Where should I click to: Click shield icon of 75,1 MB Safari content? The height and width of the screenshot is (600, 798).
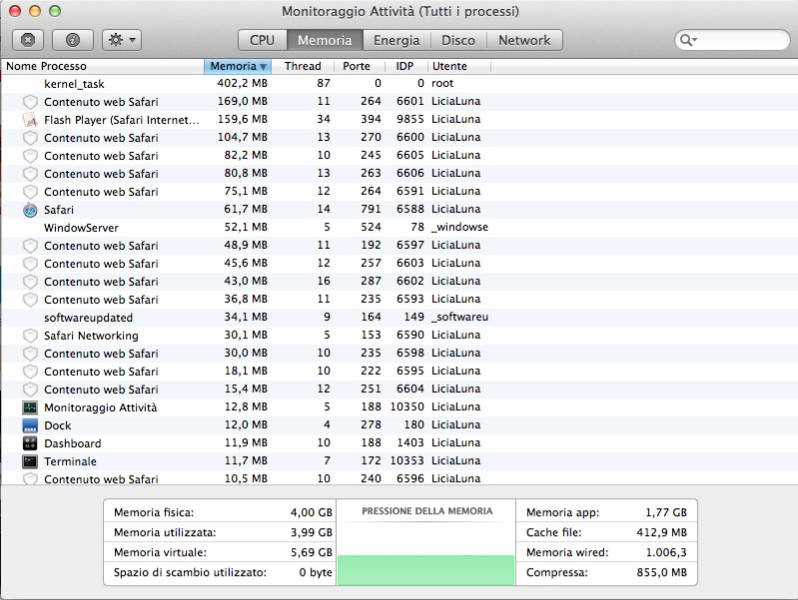[x=30, y=192]
